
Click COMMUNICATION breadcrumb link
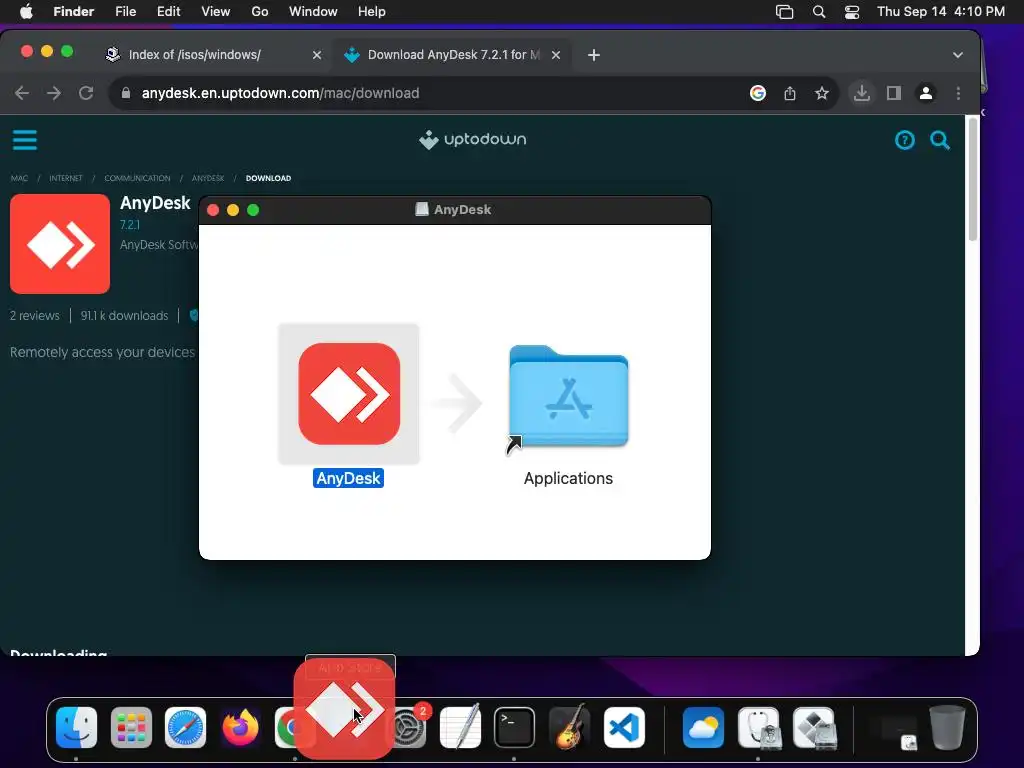137,178
